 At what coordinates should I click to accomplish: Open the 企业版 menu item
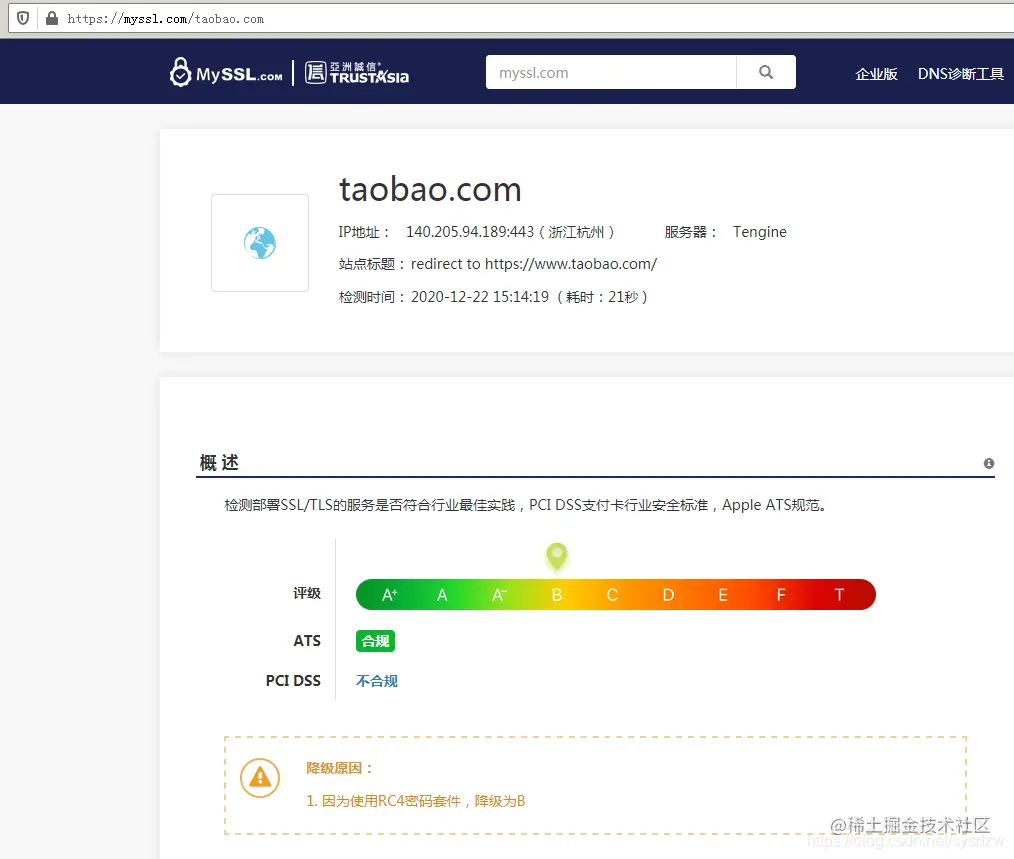[876, 74]
